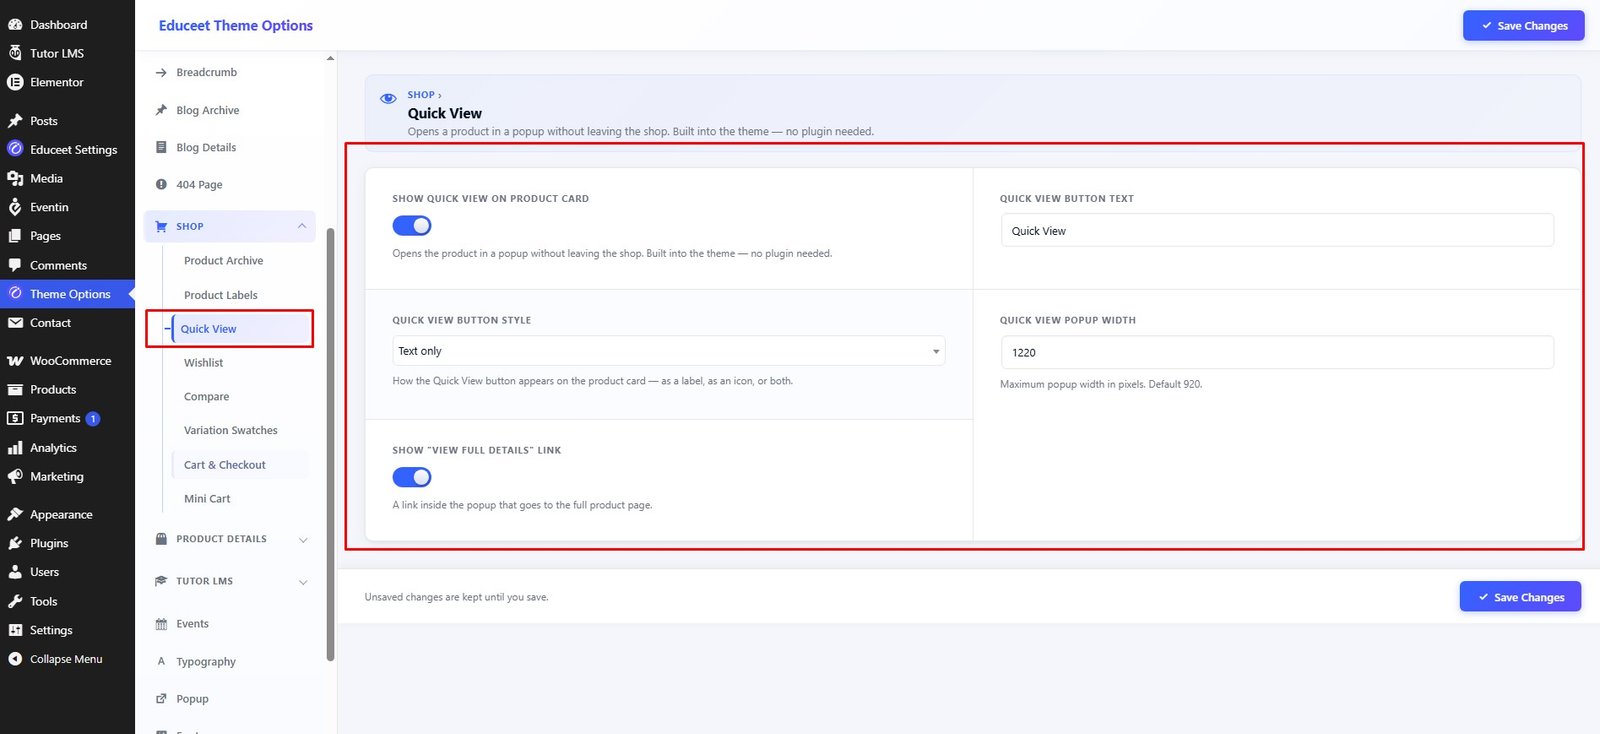
Task: Open the Quick View Button Style dropdown
Action: point(668,351)
